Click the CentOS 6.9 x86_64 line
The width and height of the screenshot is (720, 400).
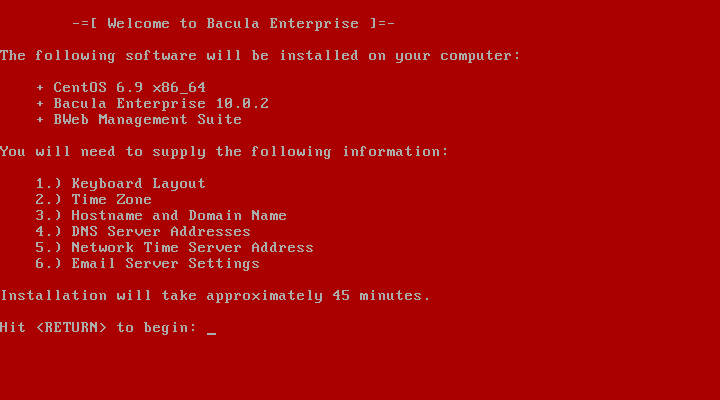129,87
